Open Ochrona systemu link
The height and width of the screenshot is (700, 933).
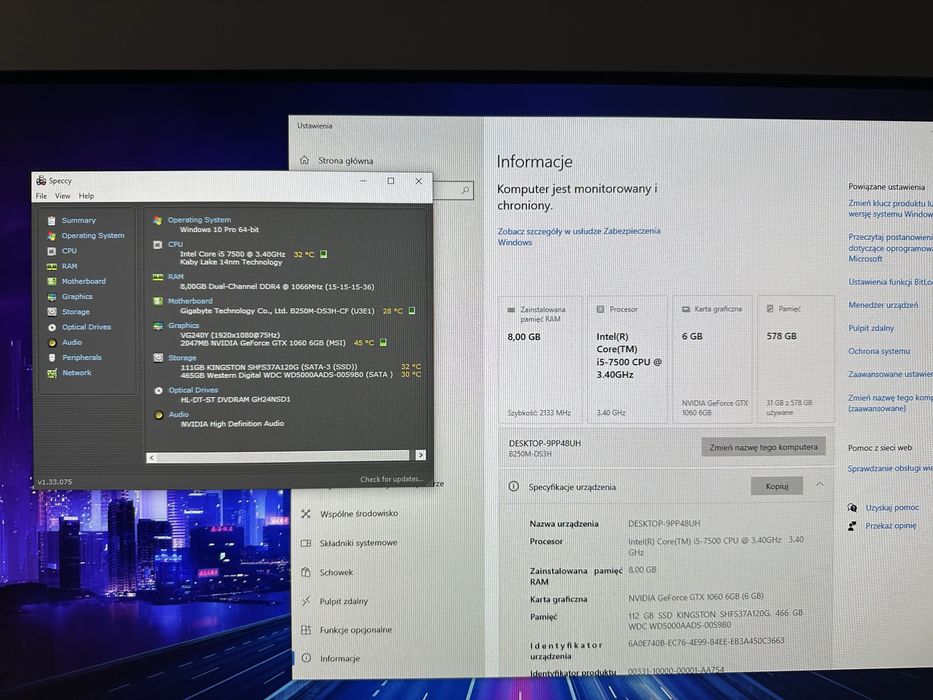[x=879, y=351]
